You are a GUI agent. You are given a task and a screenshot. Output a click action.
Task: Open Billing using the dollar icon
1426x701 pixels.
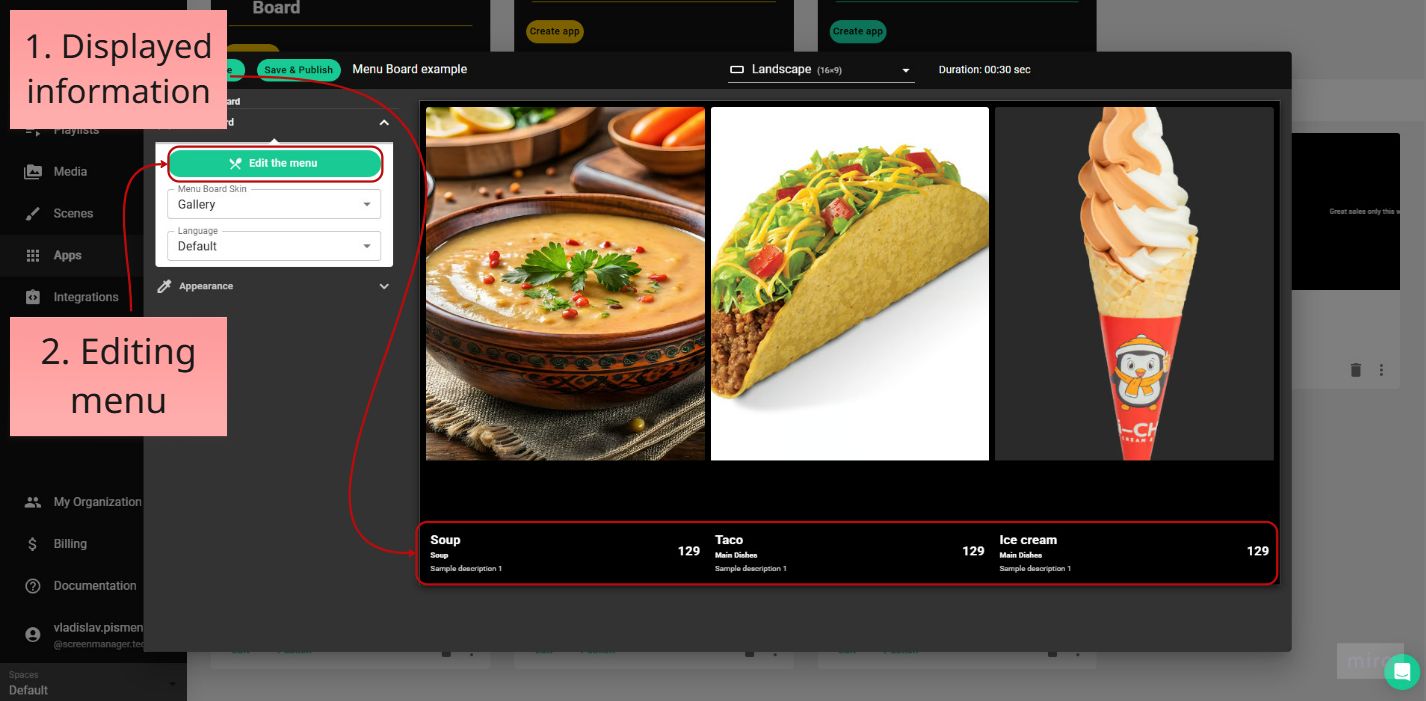(34, 544)
